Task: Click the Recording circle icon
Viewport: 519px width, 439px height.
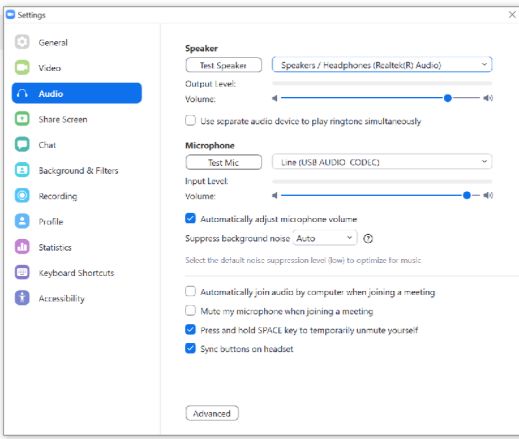Action: 22,195
